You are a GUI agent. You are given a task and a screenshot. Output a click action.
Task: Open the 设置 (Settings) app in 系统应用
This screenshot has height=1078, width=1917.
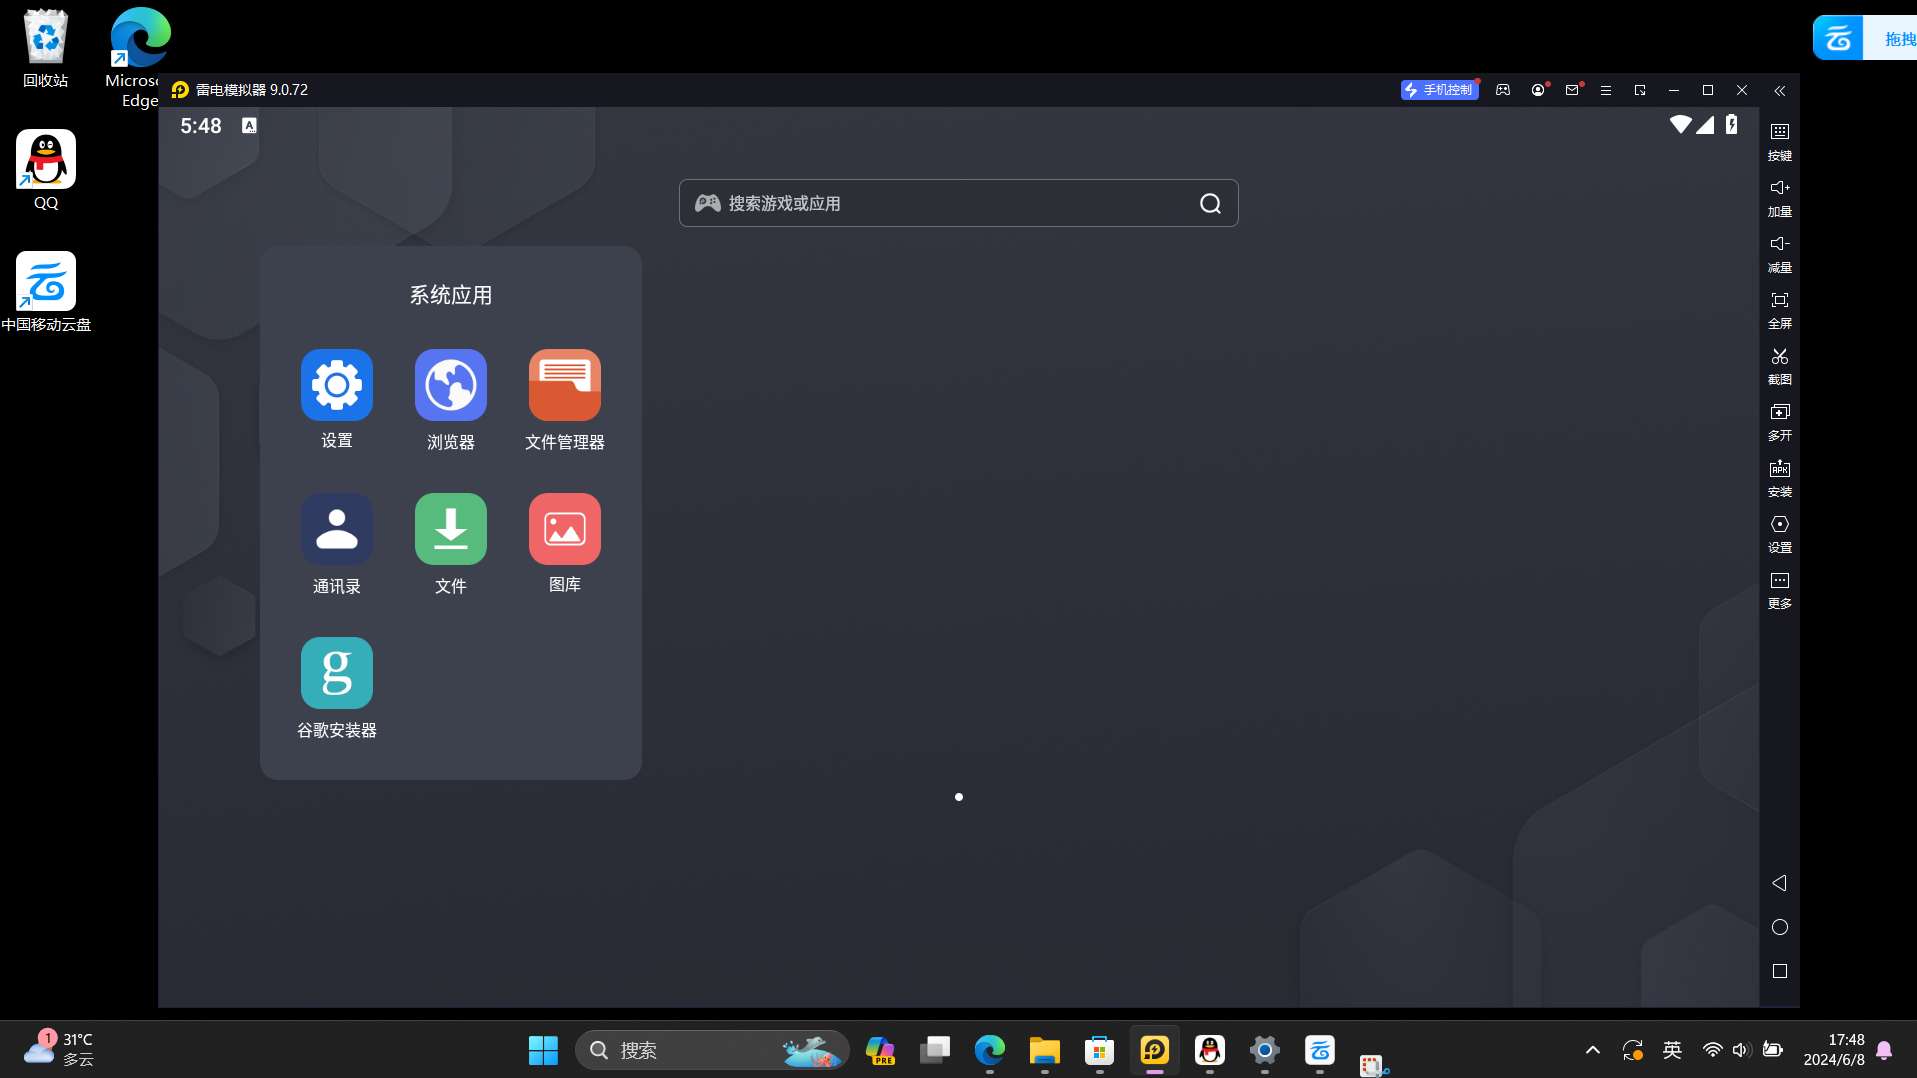336,385
